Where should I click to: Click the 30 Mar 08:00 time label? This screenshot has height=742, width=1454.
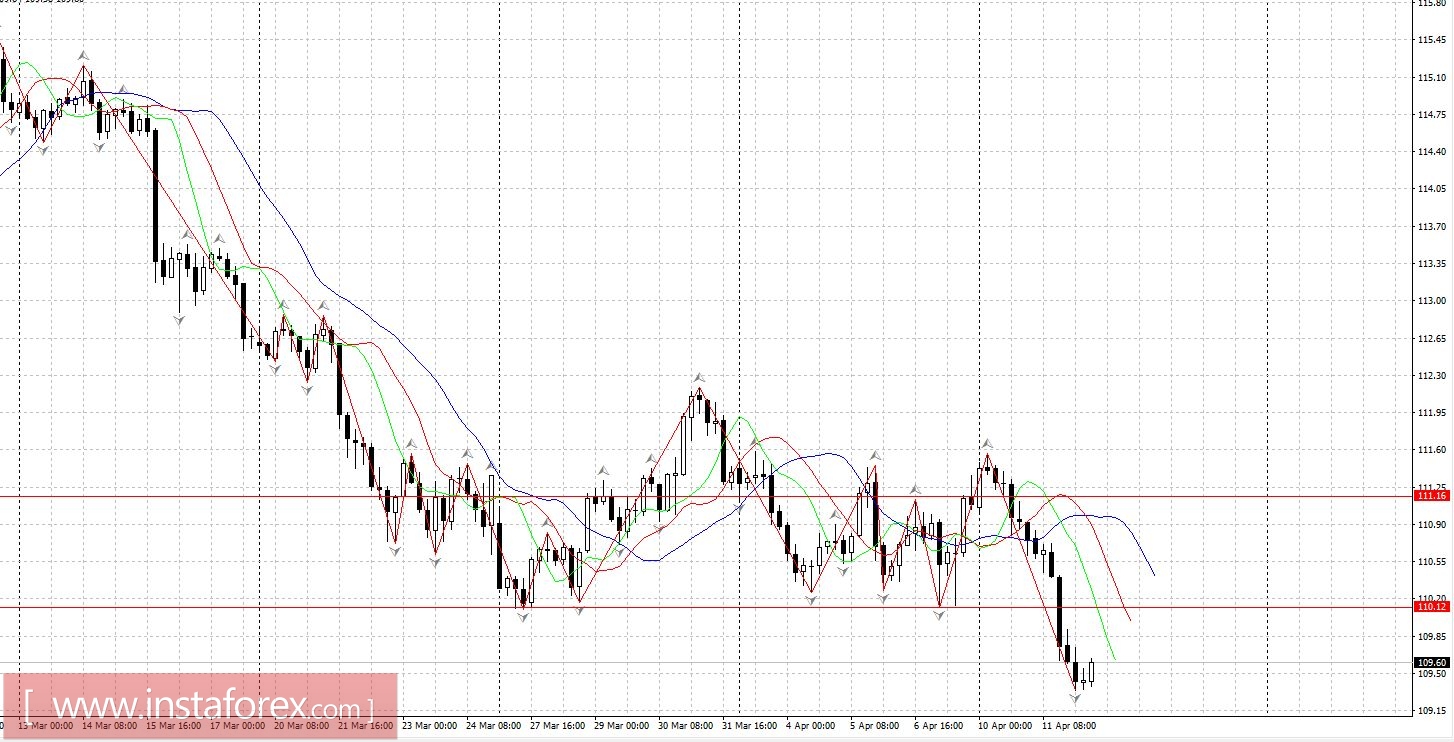(686, 725)
